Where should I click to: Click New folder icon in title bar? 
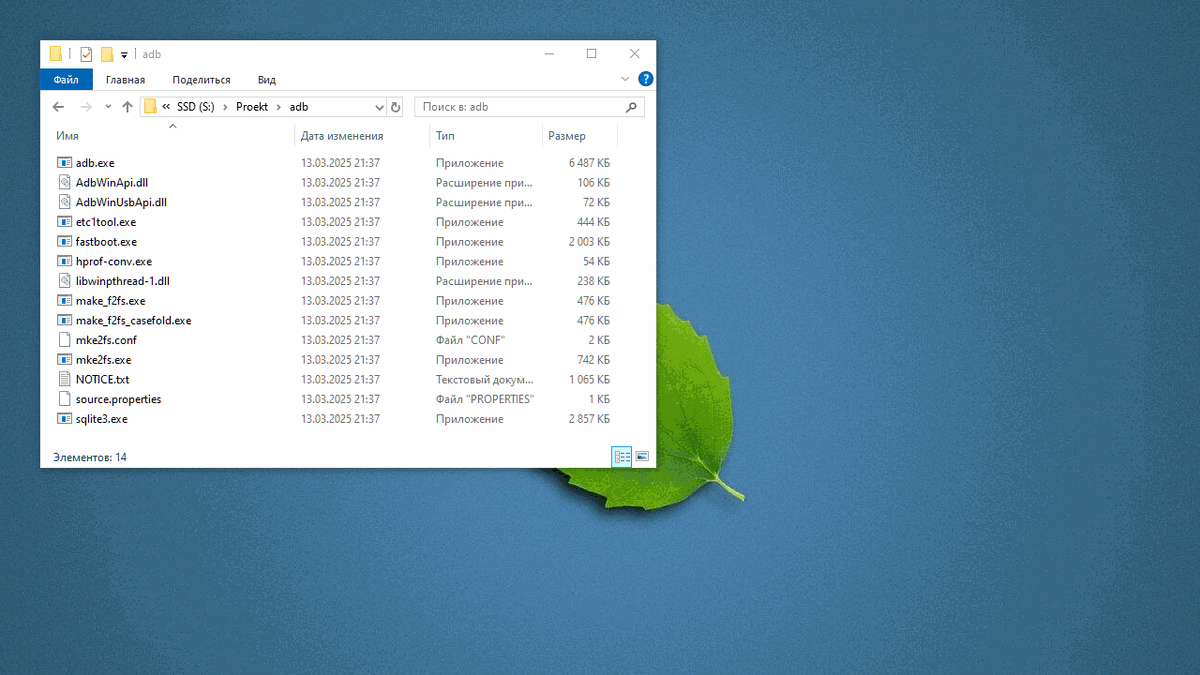[x=107, y=54]
